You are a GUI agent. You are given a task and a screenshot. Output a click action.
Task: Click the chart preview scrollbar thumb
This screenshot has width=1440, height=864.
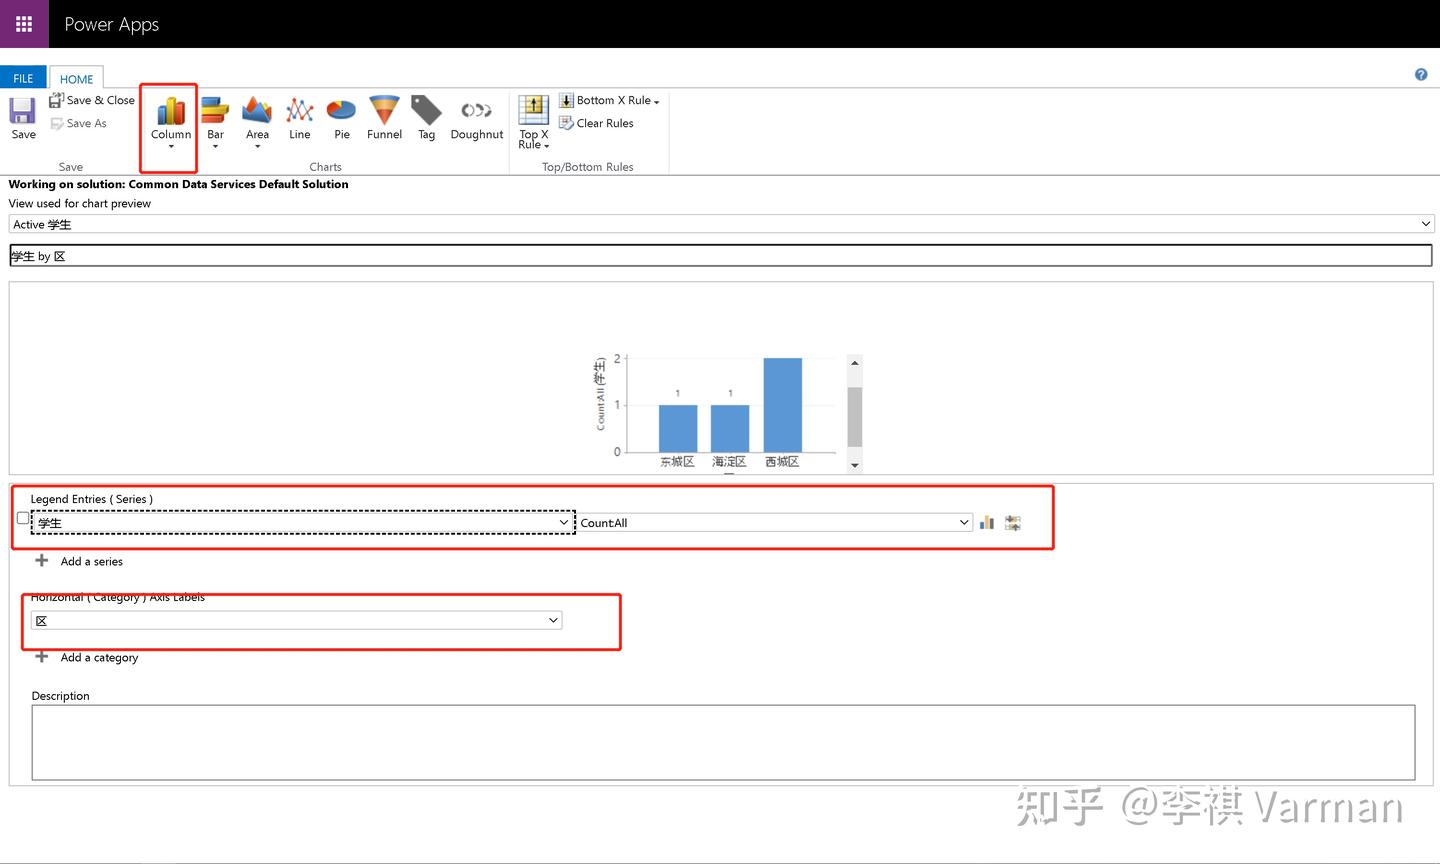click(x=855, y=417)
